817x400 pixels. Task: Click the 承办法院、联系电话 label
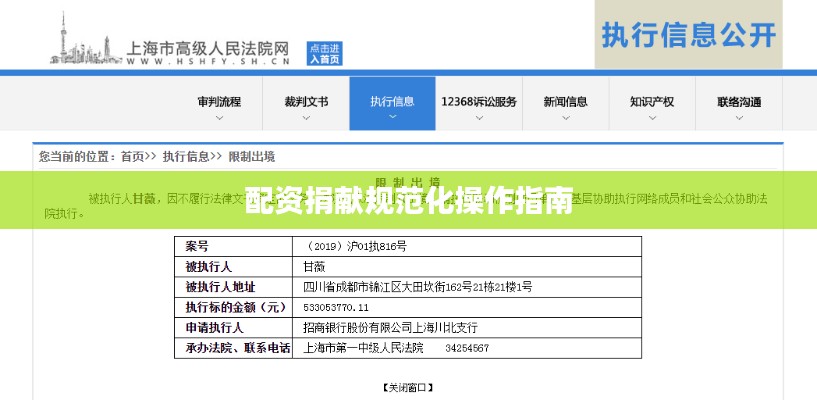click(238, 348)
